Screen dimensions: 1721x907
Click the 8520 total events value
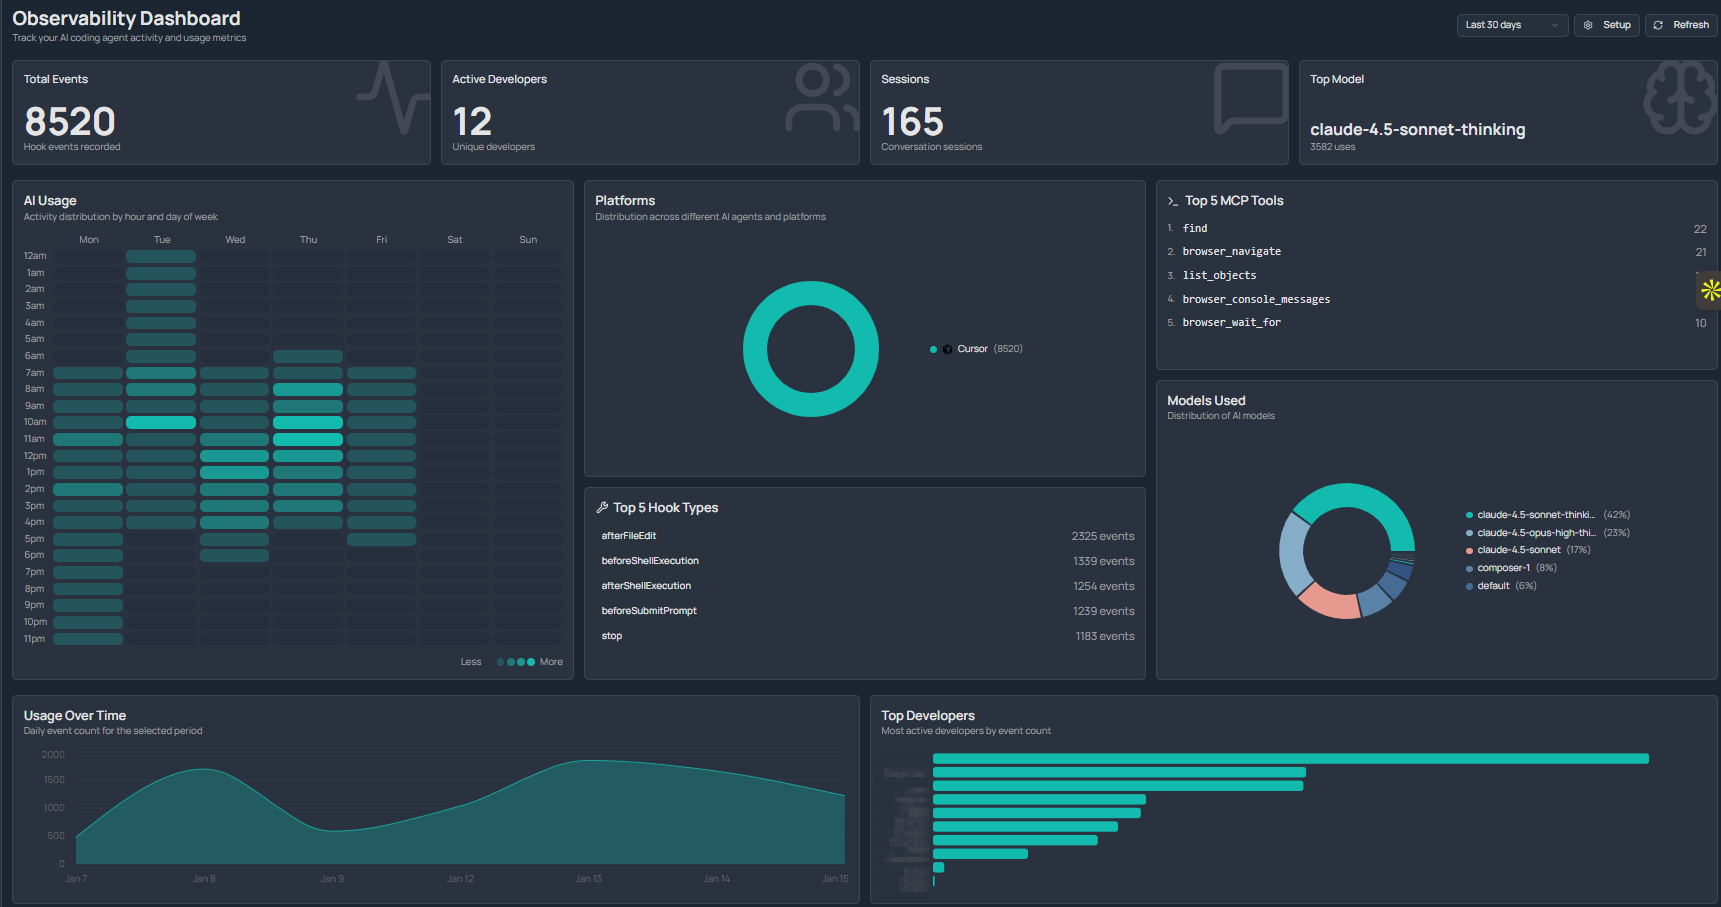pos(70,122)
